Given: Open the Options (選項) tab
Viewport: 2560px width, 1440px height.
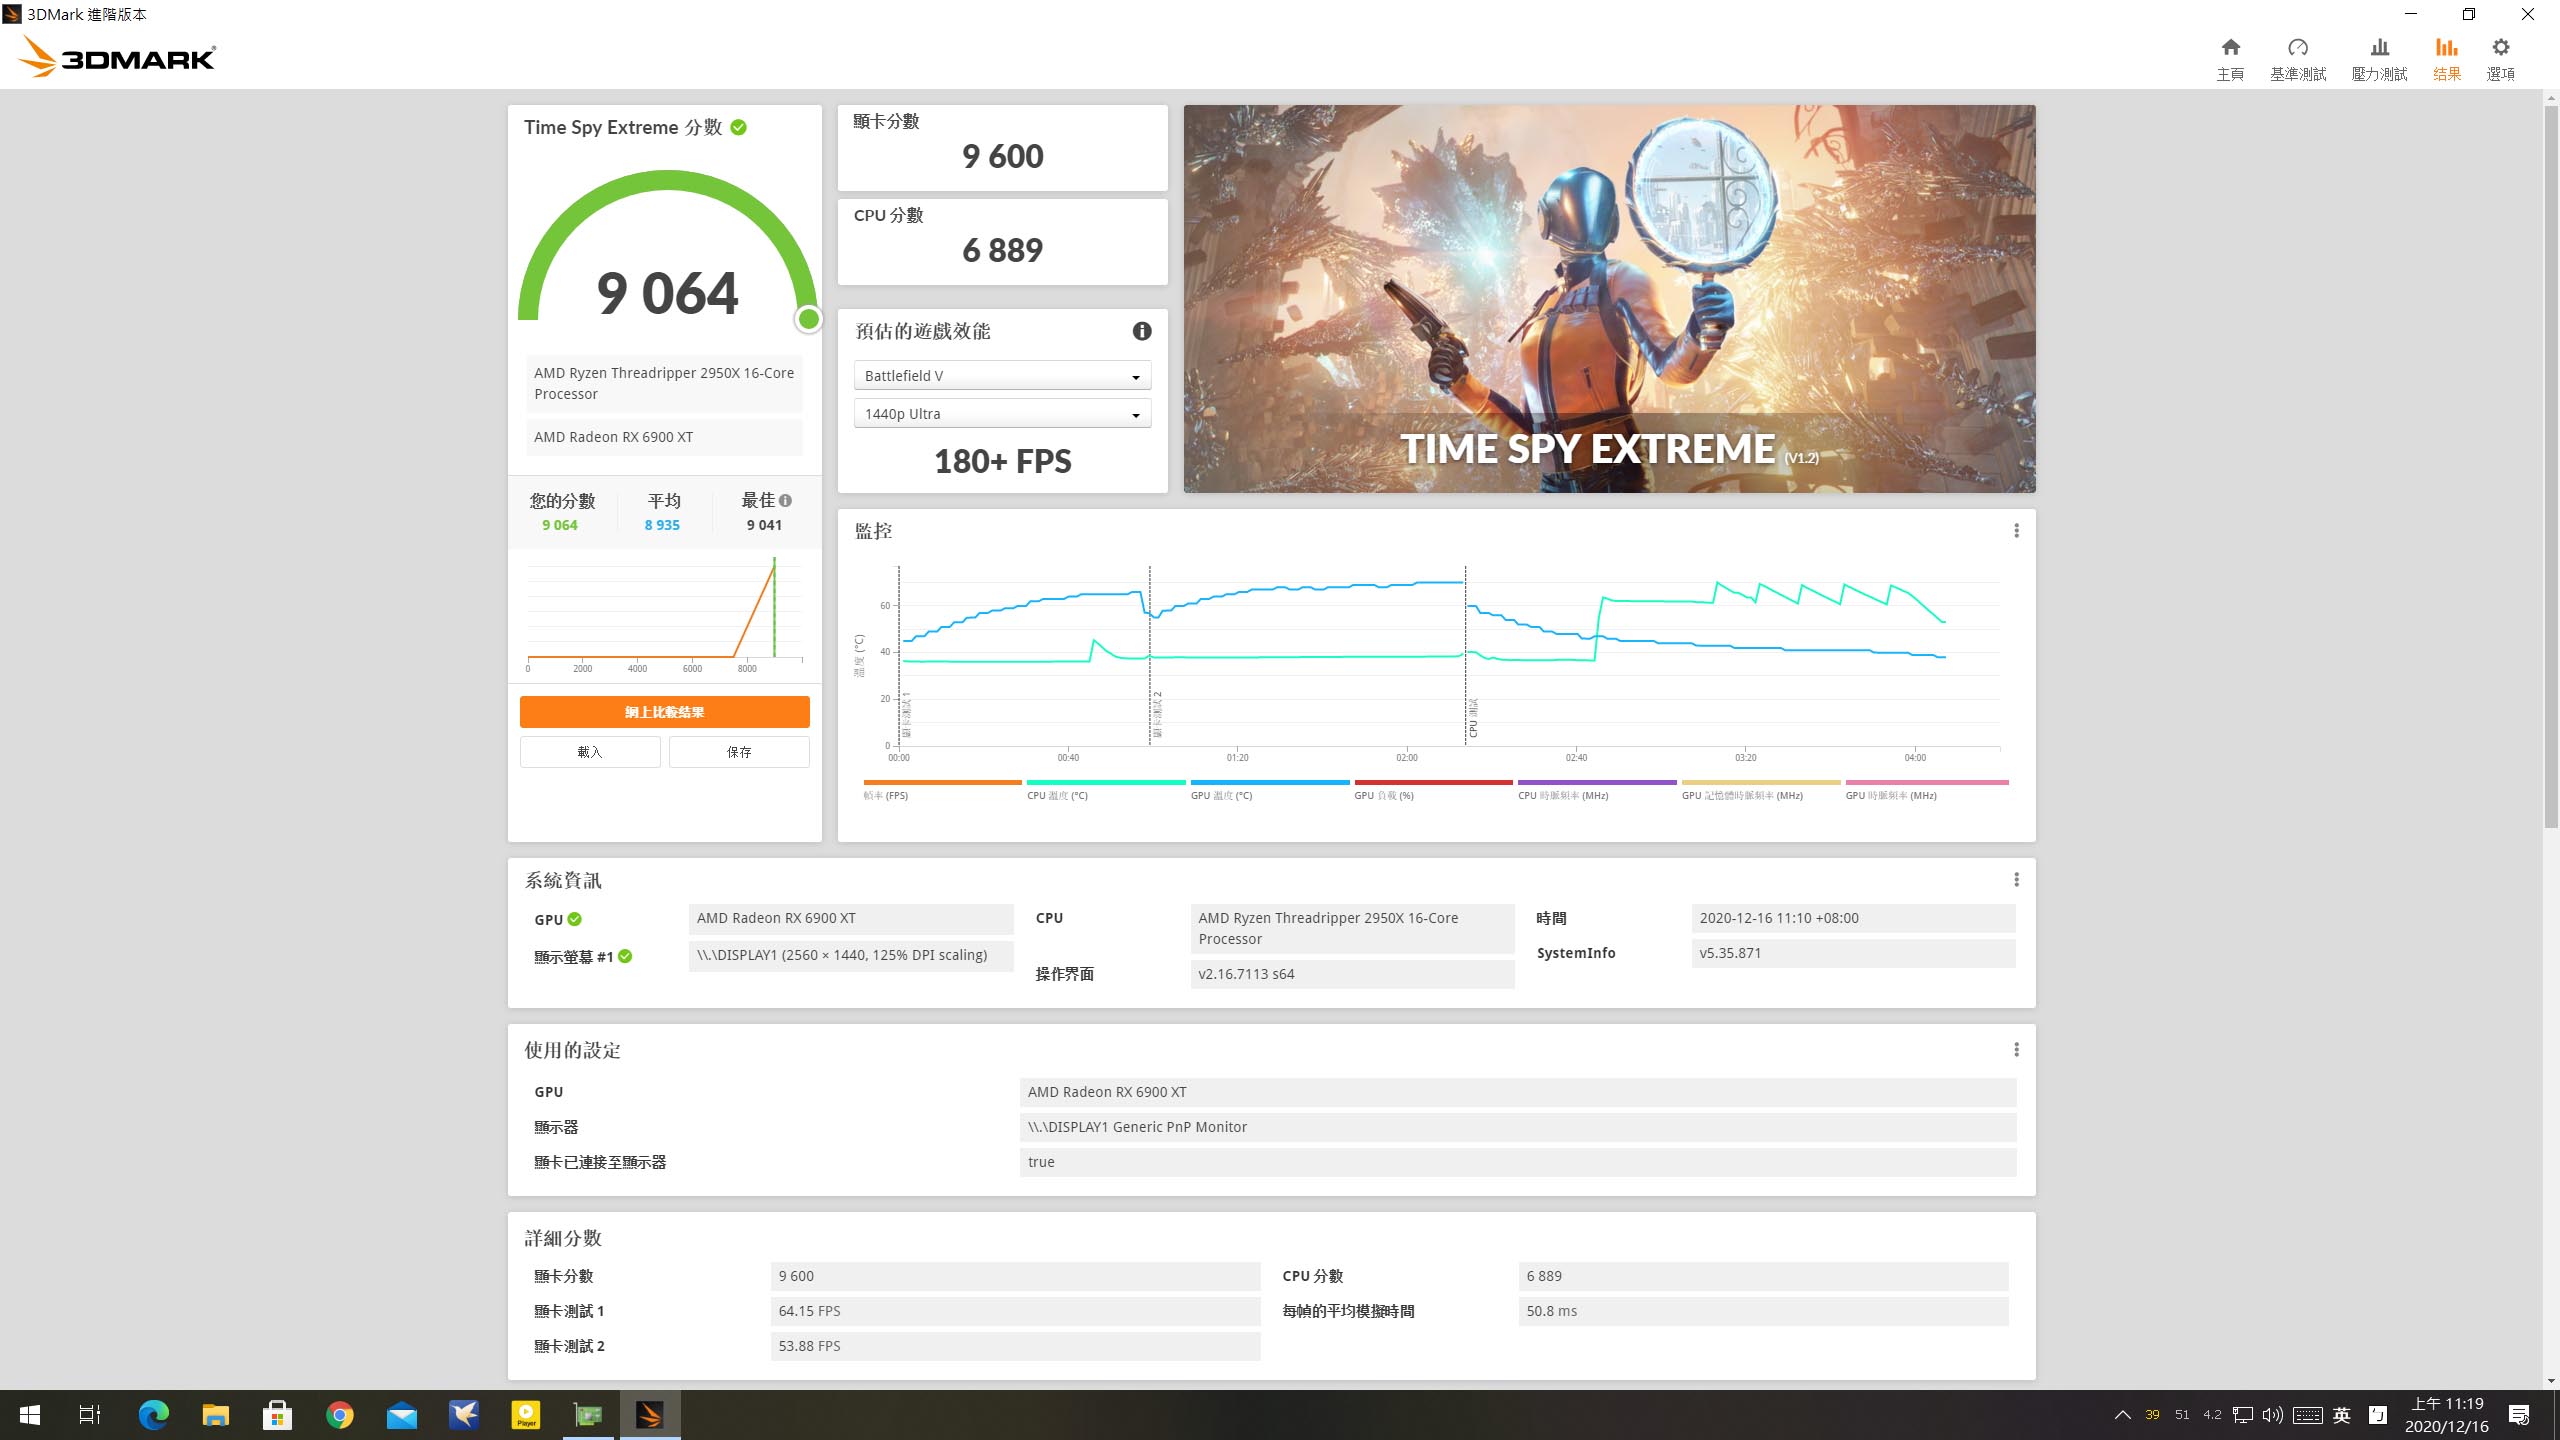Looking at the screenshot, I should tap(2500, 59).
